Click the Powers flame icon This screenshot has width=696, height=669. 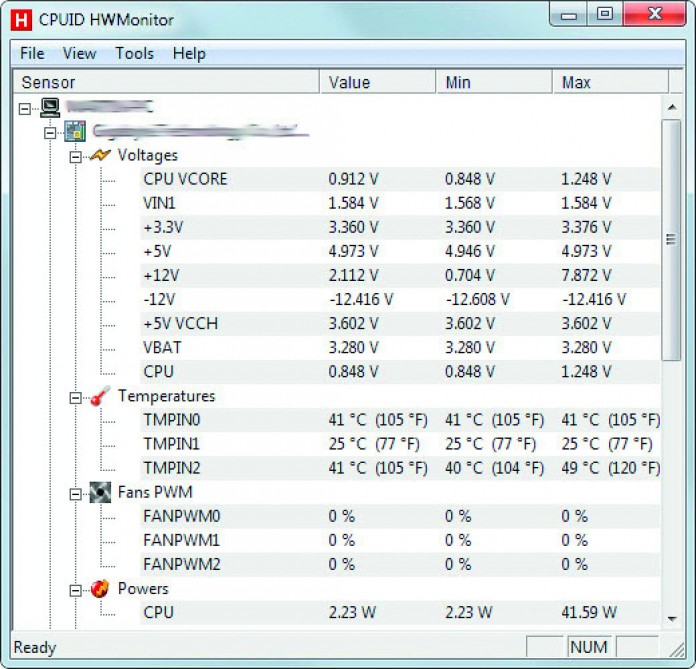(100, 589)
